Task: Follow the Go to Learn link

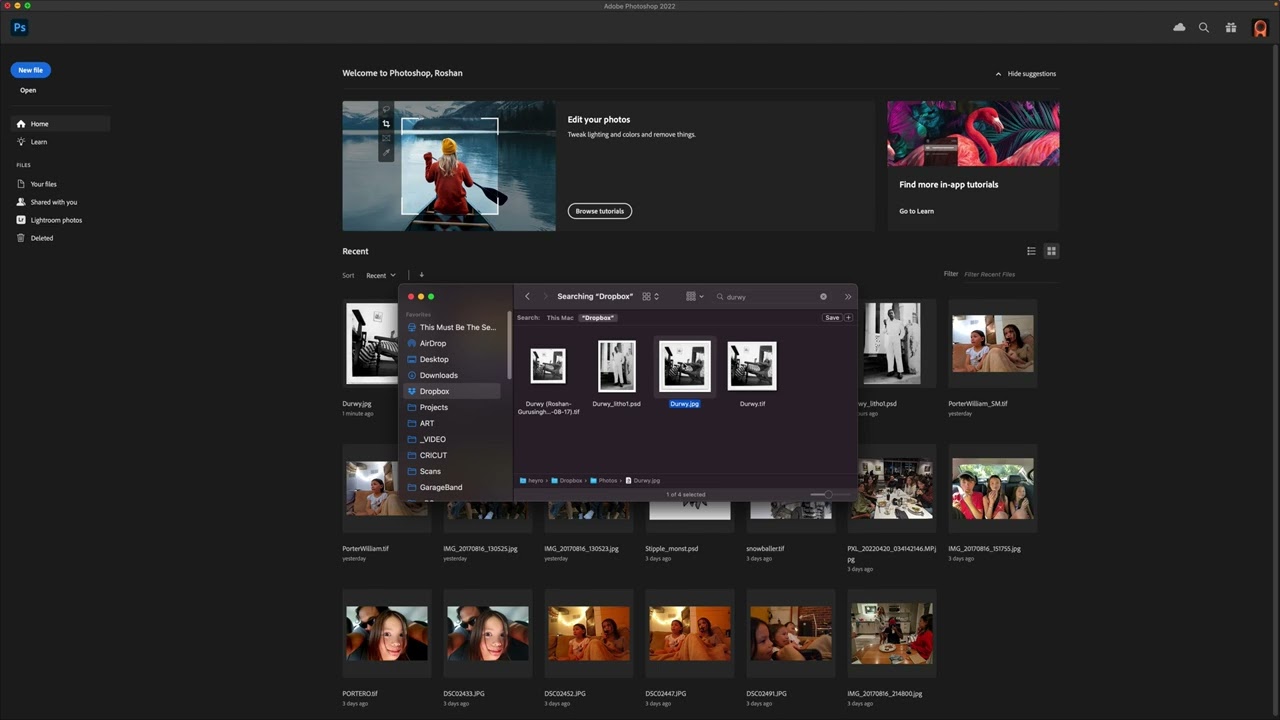Action: 916,211
